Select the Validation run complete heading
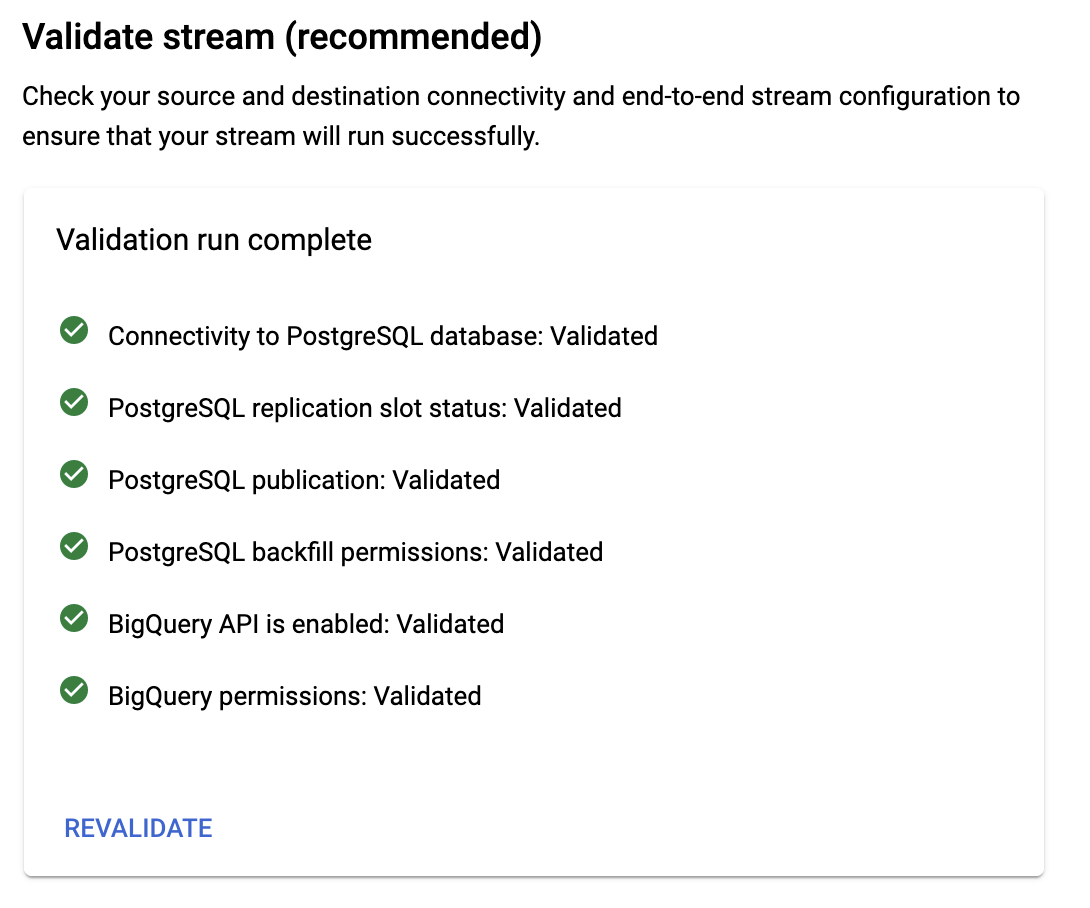Viewport: 1090px width, 908px height. [213, 240]
